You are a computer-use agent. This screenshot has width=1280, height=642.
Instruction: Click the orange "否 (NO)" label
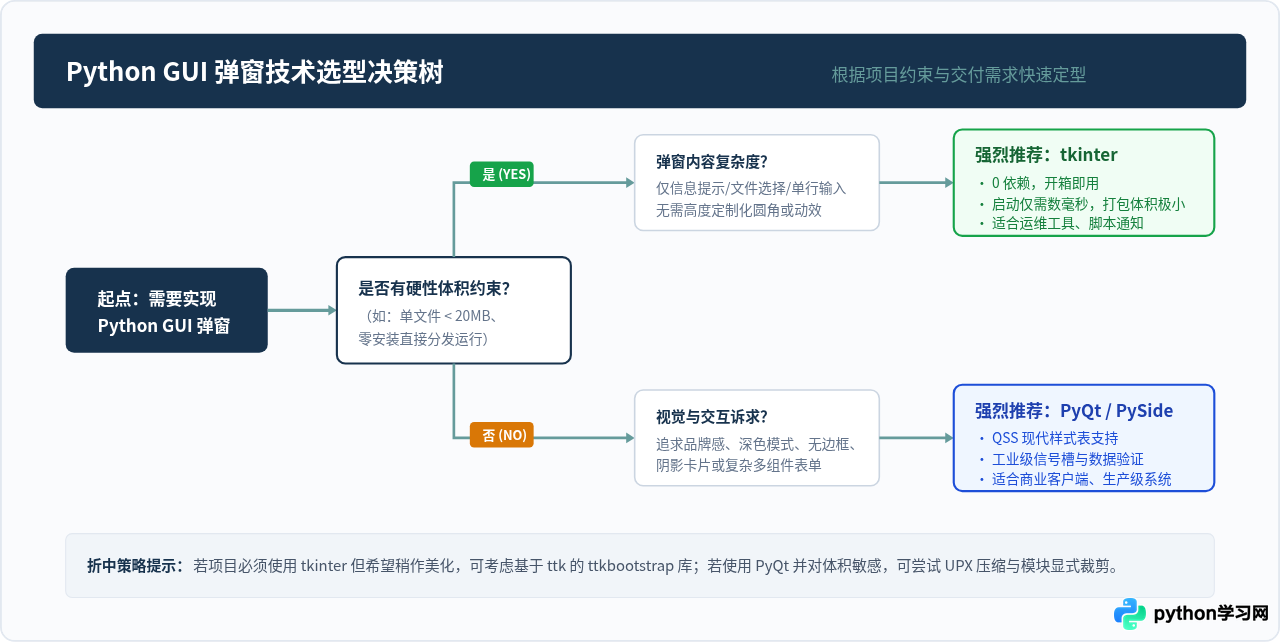[x=502, y=435]
